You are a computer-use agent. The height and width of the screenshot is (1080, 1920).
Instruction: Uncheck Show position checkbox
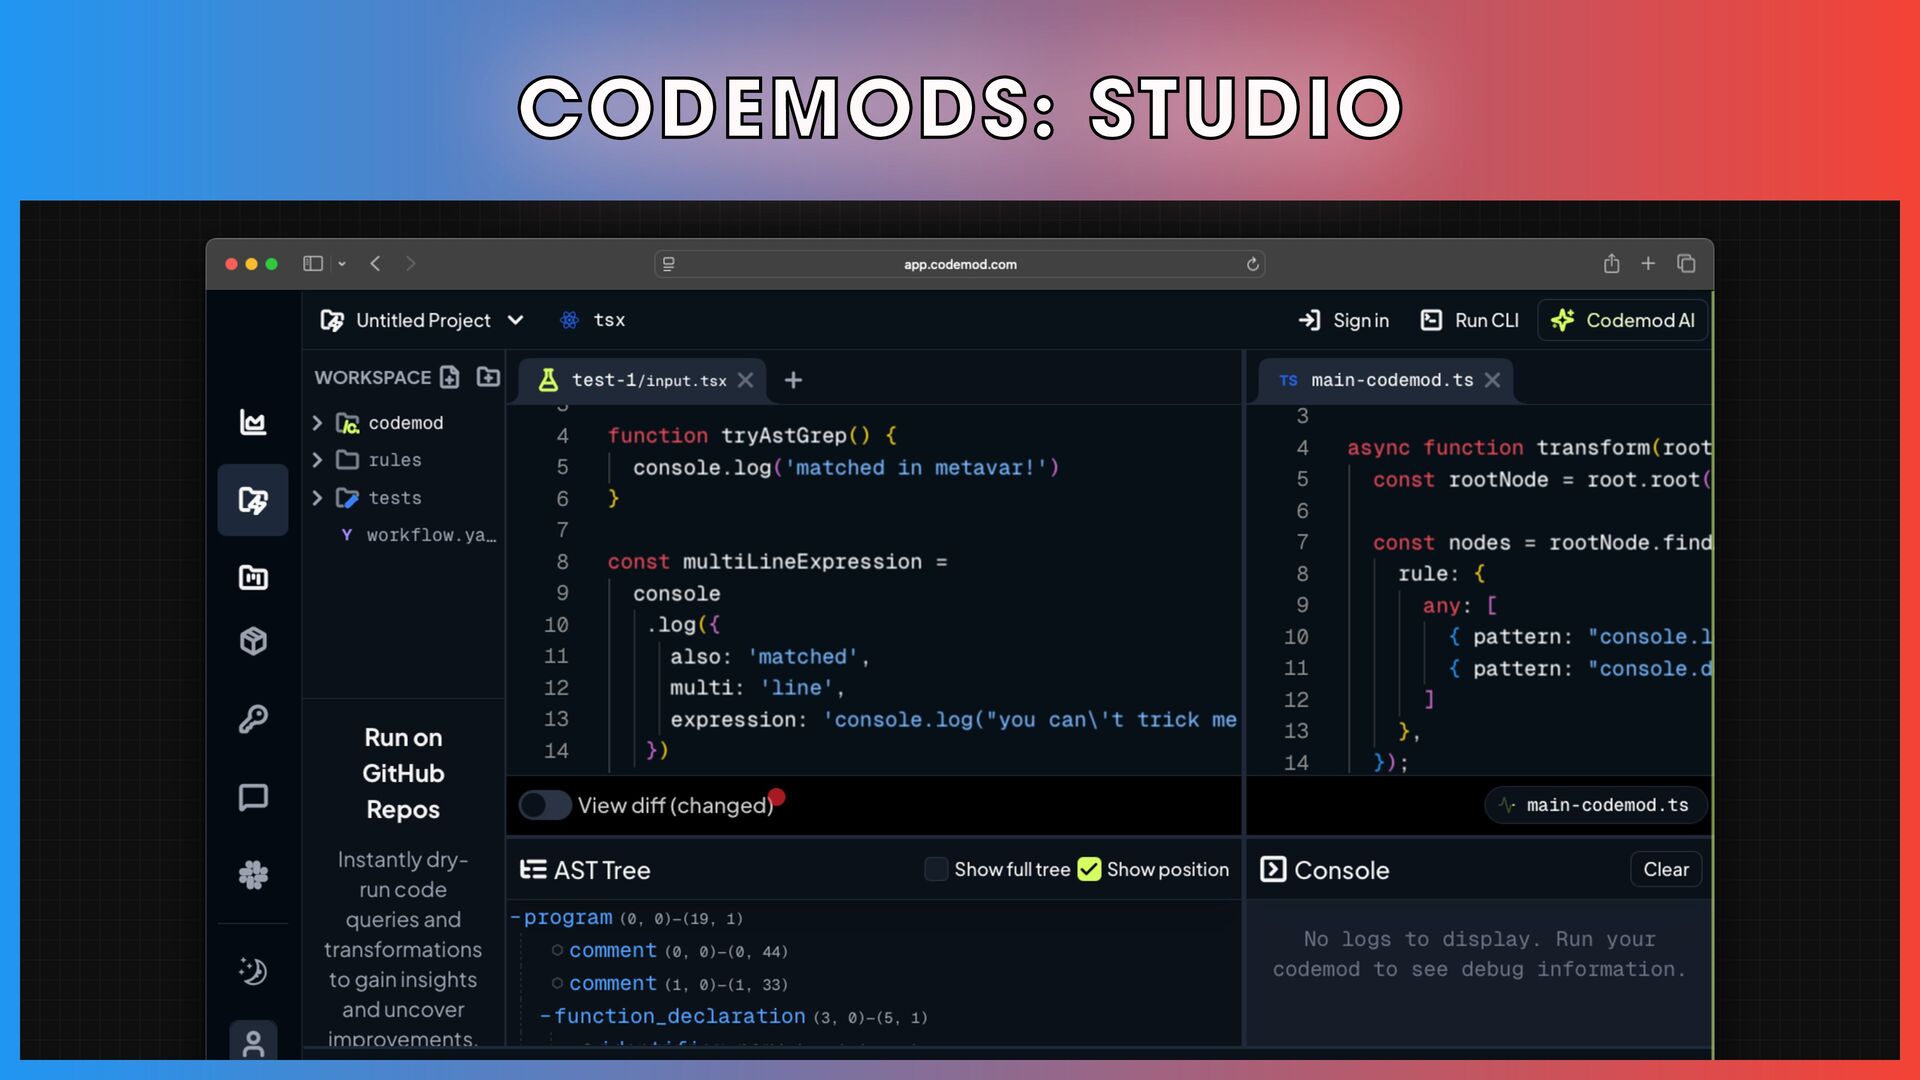(1089, 869)
